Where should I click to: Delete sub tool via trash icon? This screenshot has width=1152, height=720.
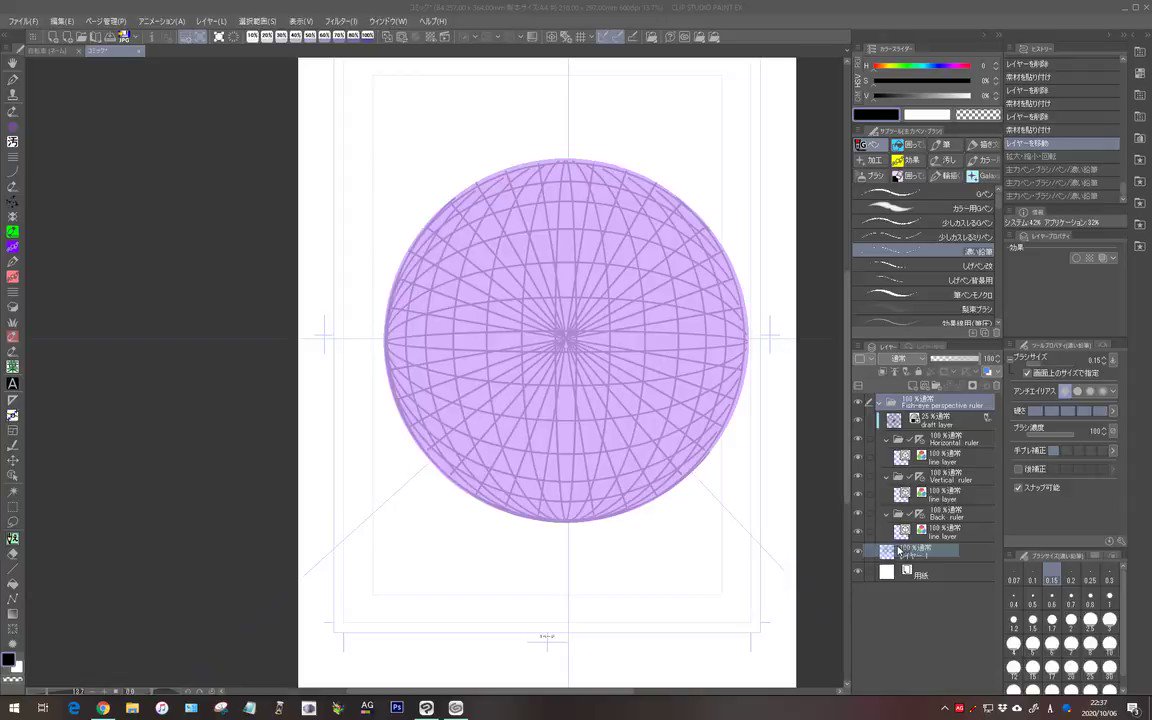coord(996,333)
